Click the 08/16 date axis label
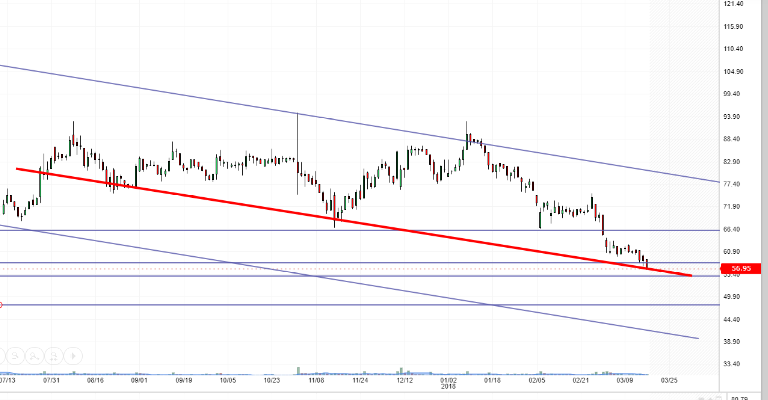The image size is (768, 400). point(95,380)
